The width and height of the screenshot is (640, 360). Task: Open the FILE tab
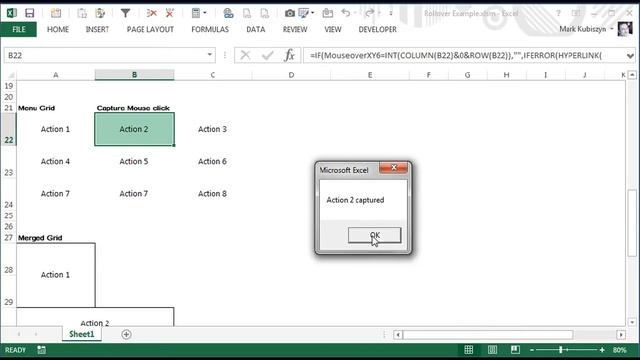click(18, 29)
